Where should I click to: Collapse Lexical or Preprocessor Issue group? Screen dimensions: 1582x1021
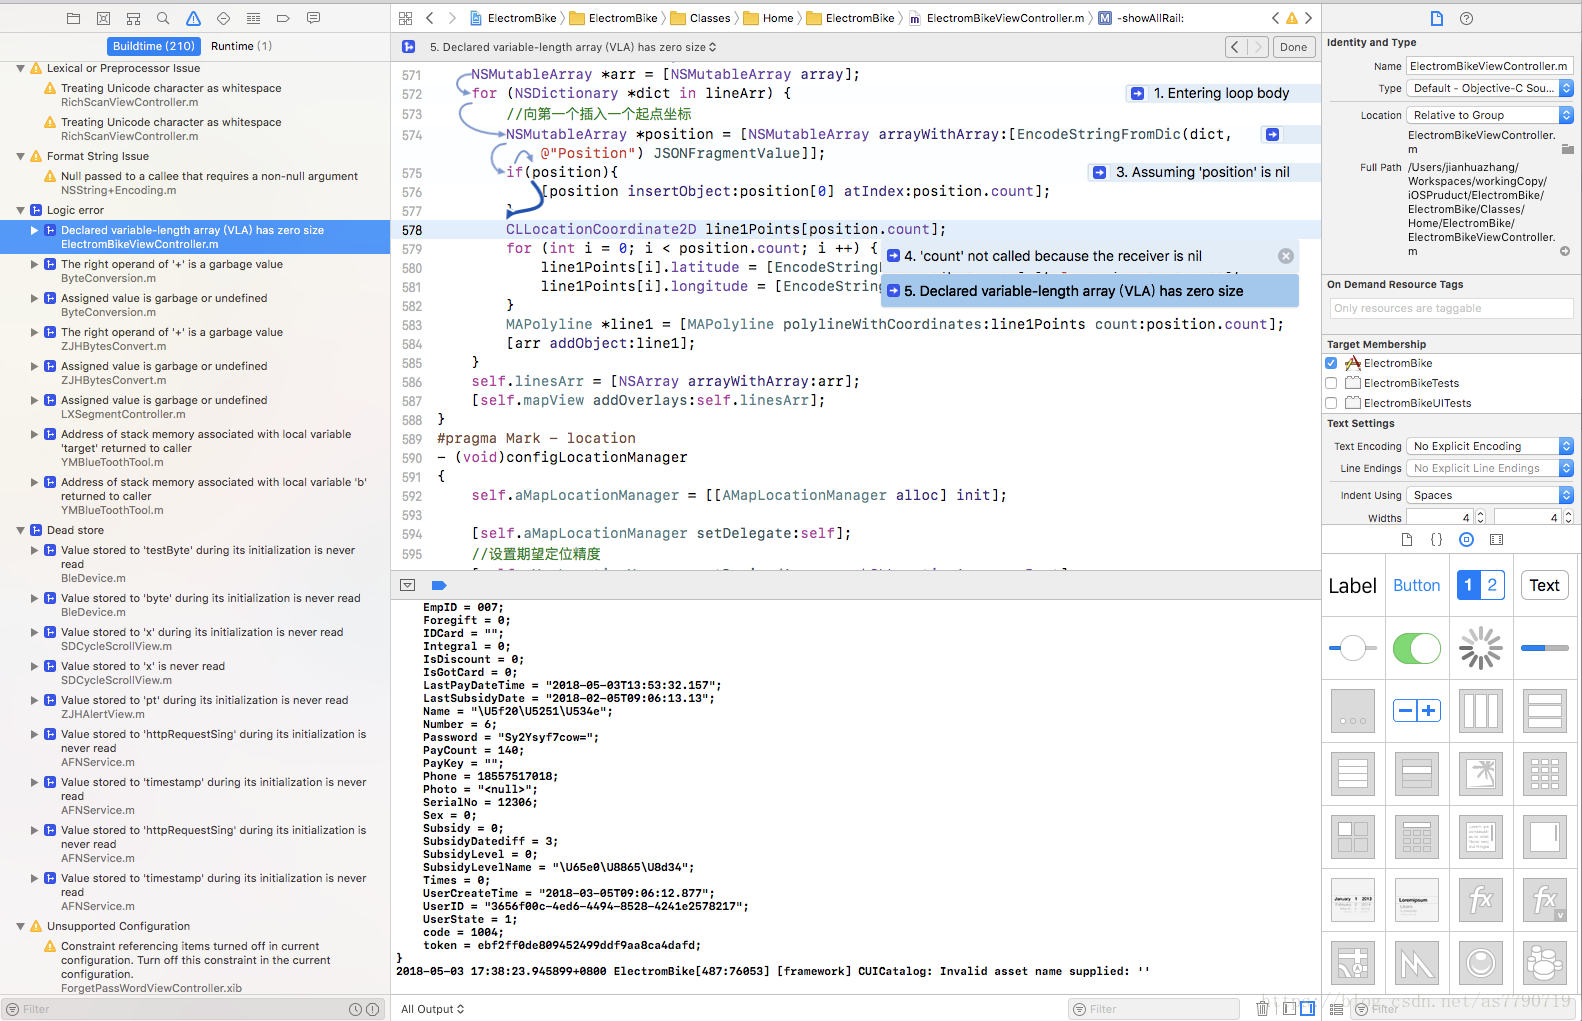[x=21, y=68]
